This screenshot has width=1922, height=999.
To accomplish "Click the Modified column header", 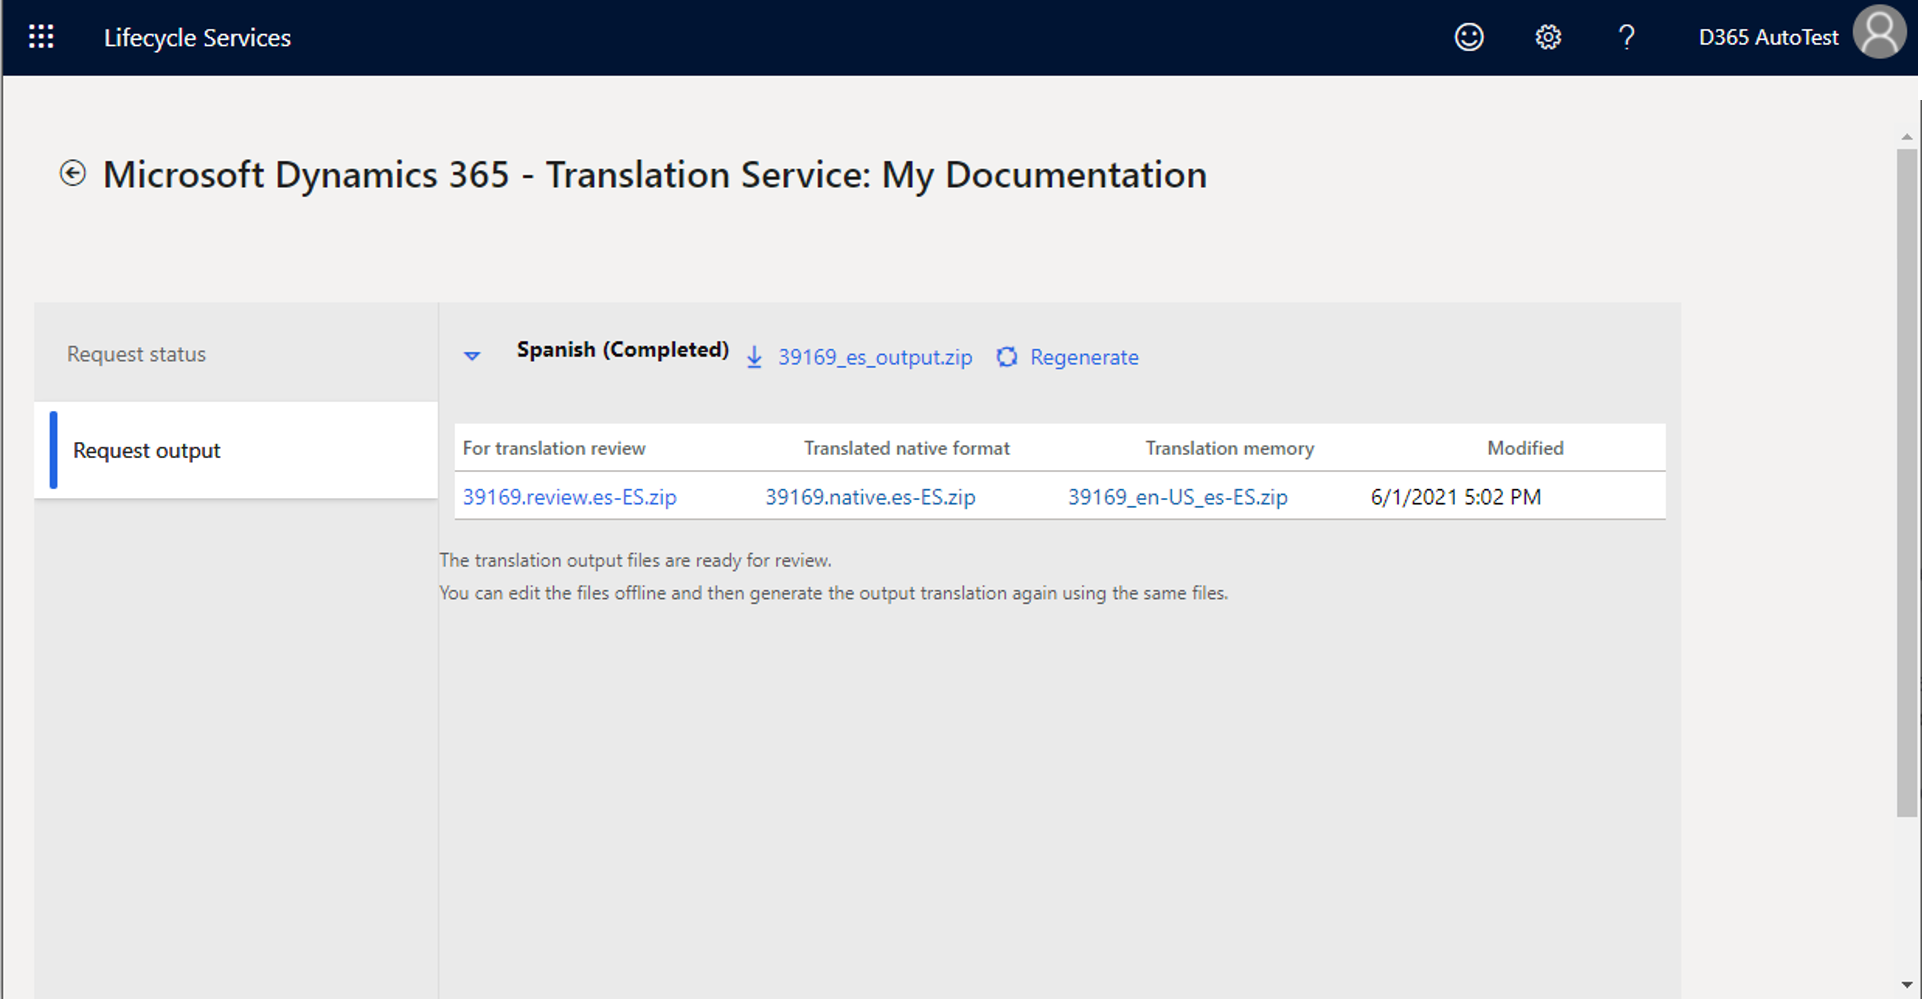I will (x=1525, y=448).
